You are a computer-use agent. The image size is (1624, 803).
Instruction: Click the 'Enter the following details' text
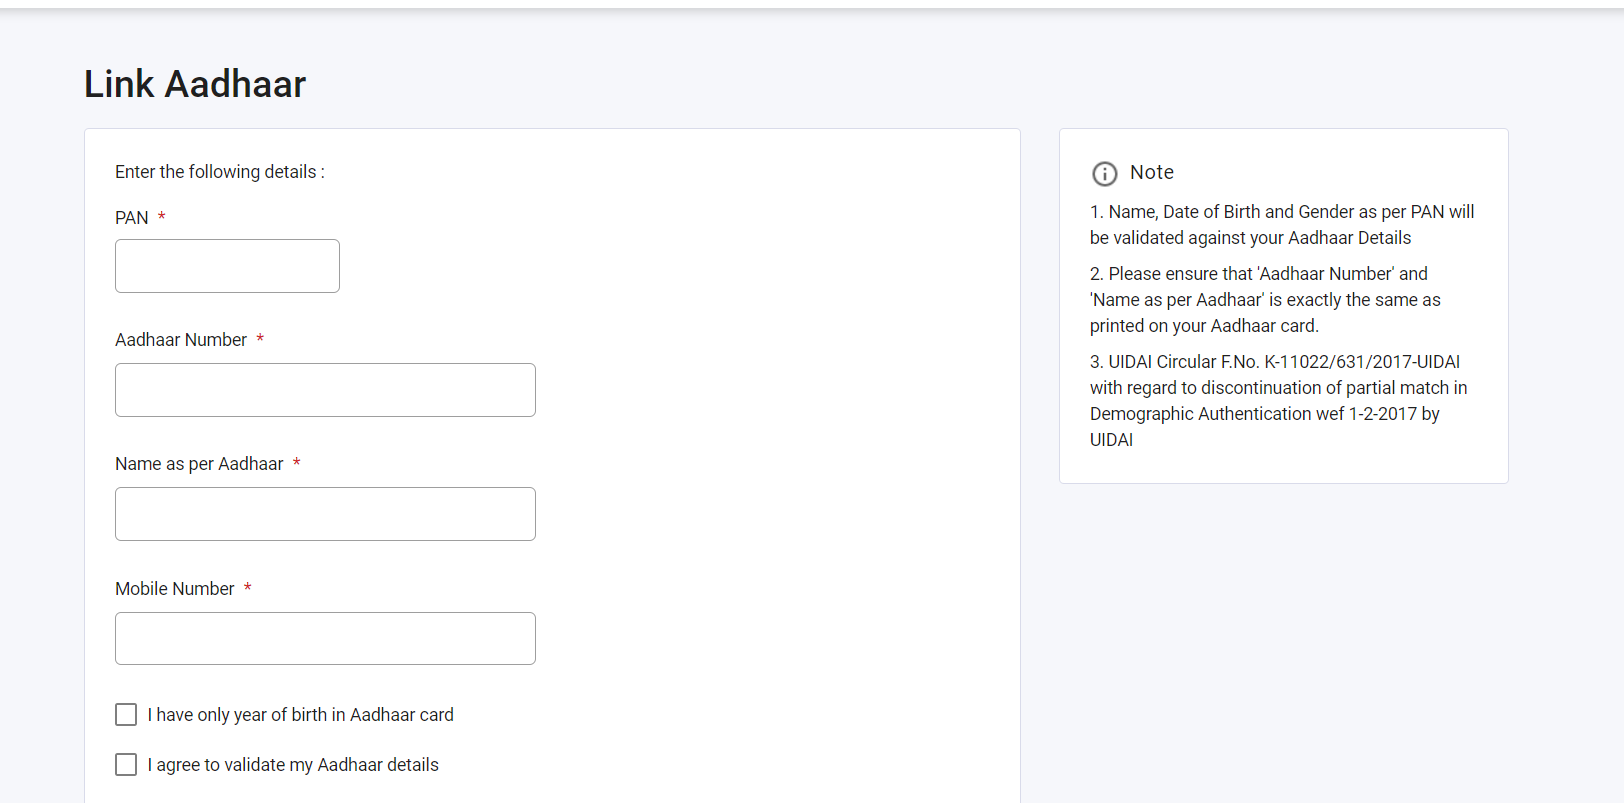(x=220, y=172)
